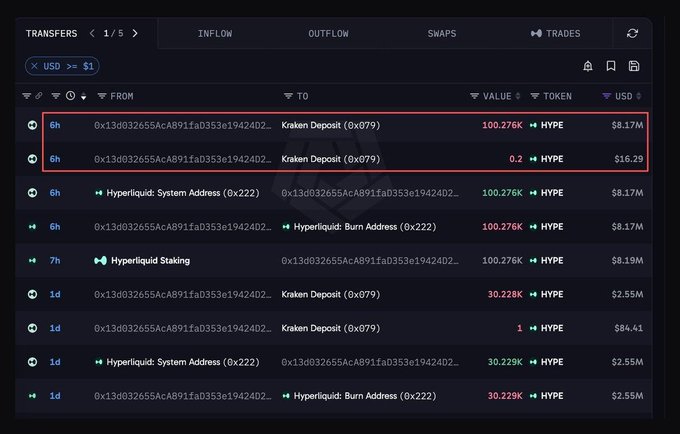Click the $8.19M USD value
The image size is (680, 434).
tap(627, 261)
